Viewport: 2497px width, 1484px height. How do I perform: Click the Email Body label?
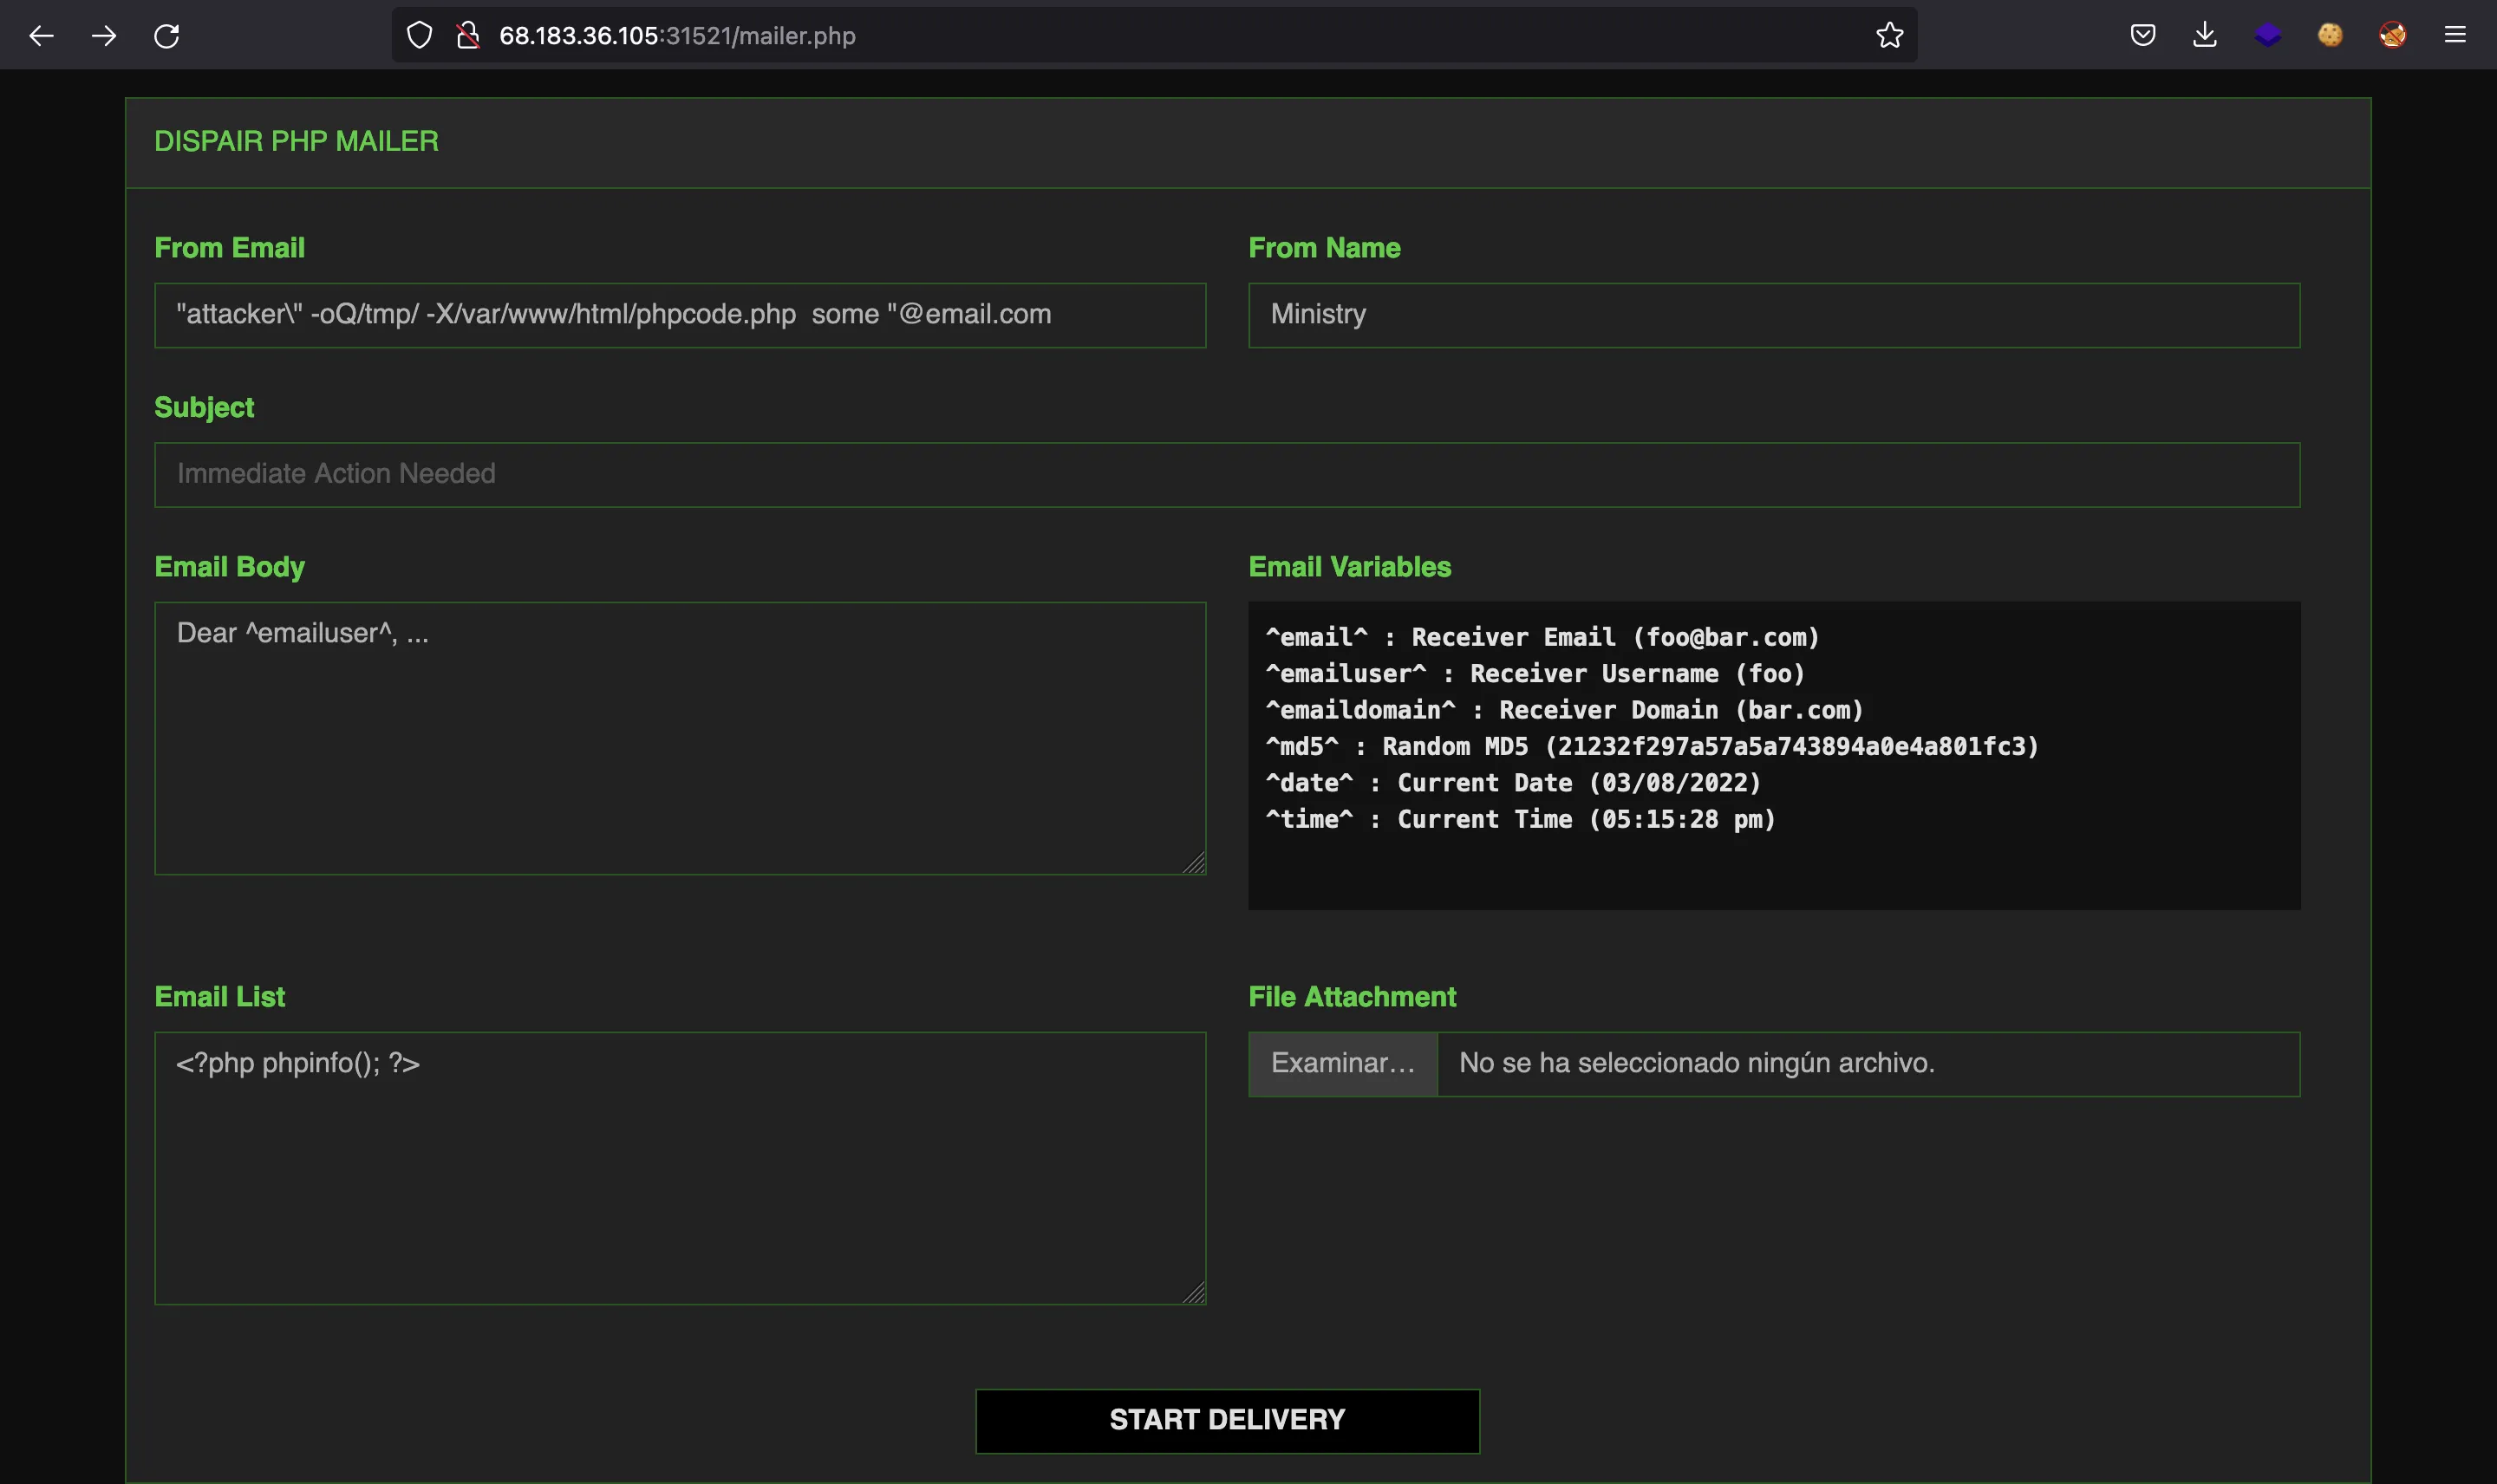[x=229, y=567]
